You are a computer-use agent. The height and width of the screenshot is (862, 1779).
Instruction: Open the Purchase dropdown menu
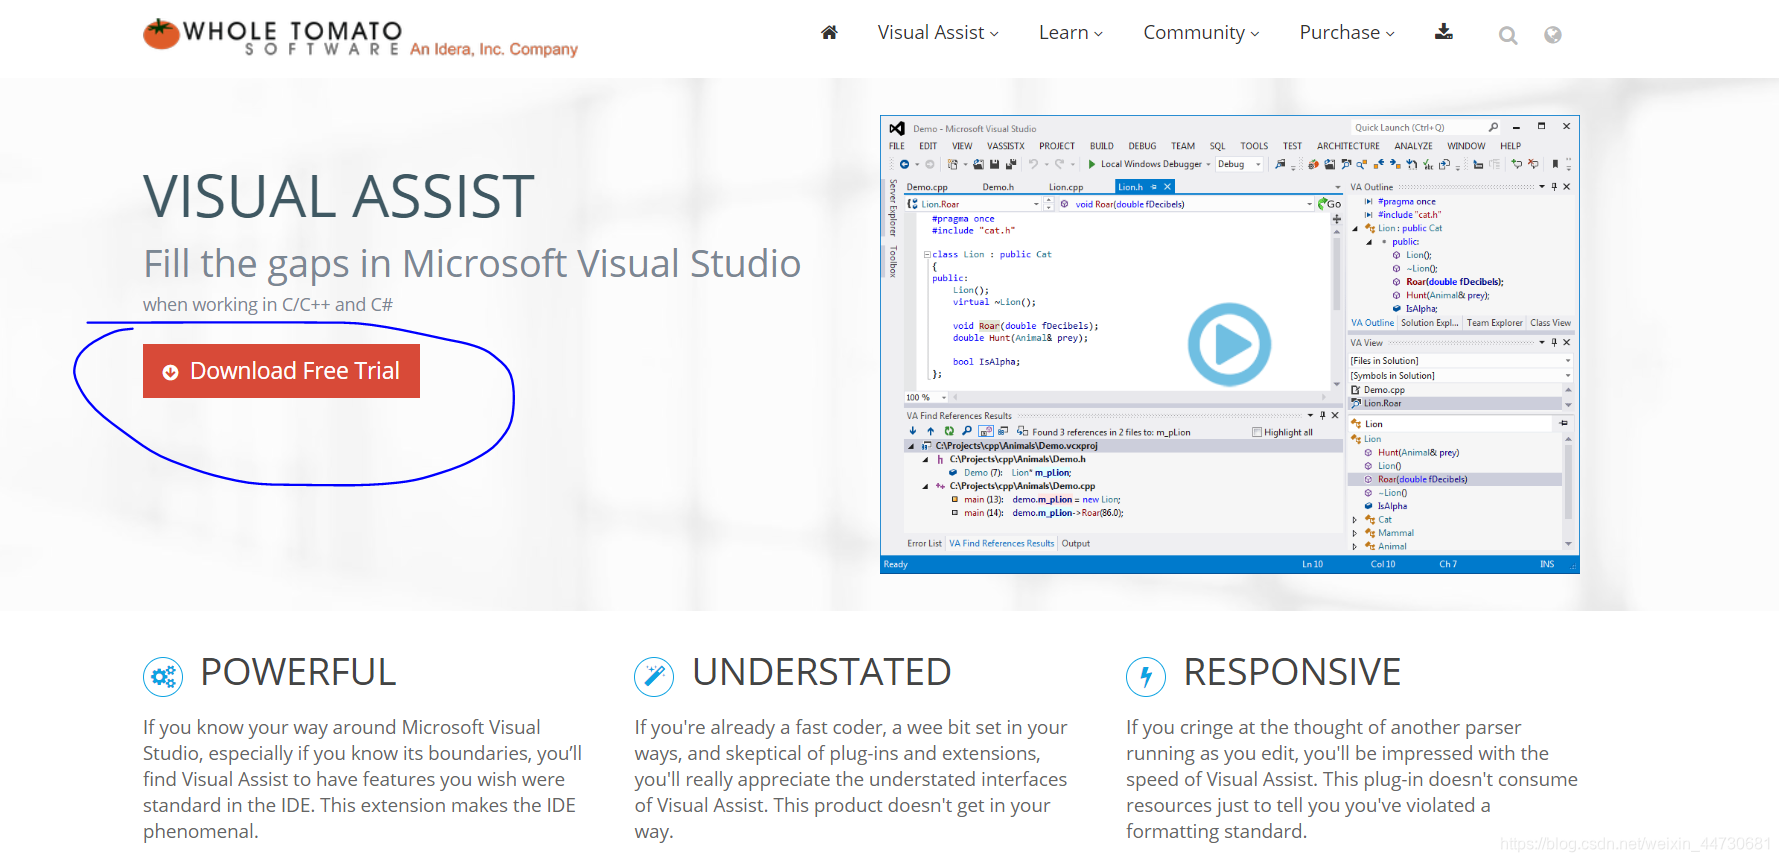click(1347, 33)
